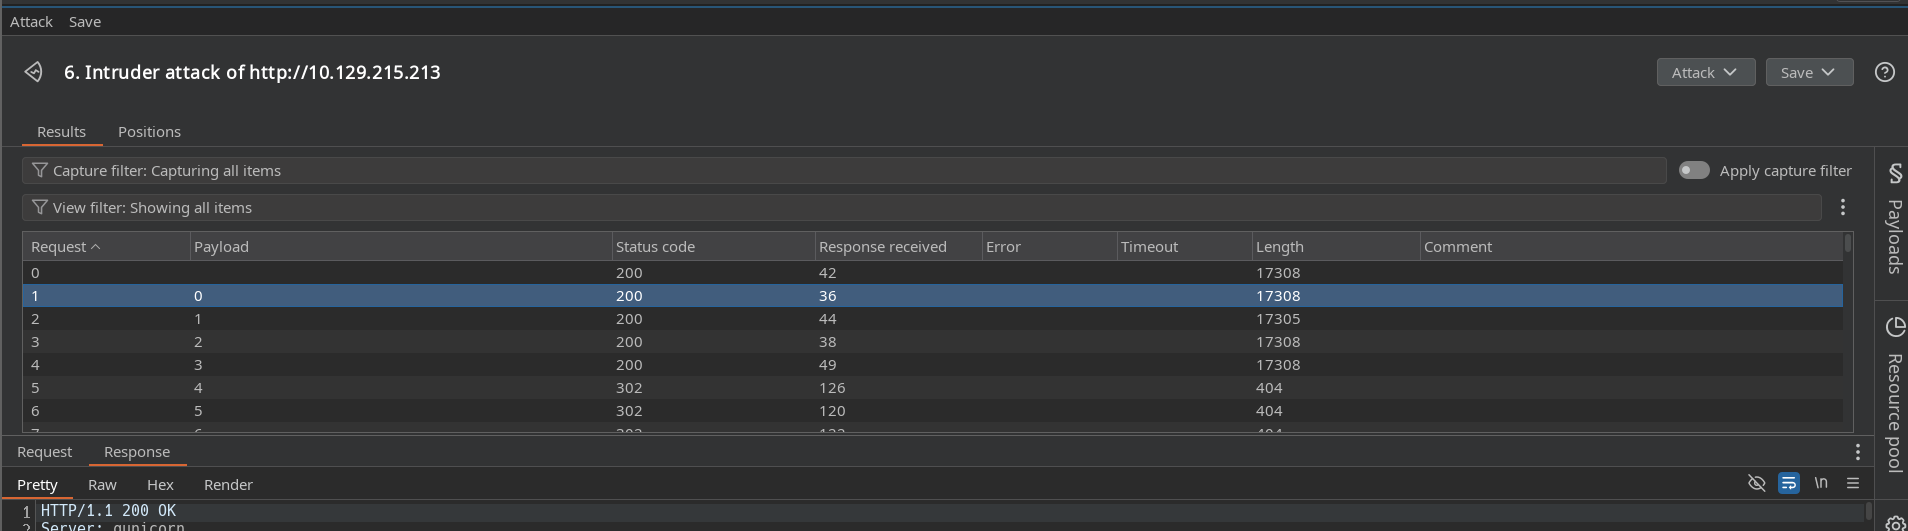Viewport: 1908px width, 531px height.
Task: Select request 3 row with payload 2
Action: coord(932,342)
